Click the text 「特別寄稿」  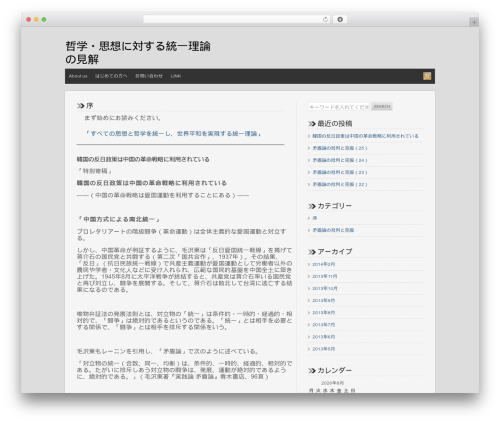[x=95, y=171]
